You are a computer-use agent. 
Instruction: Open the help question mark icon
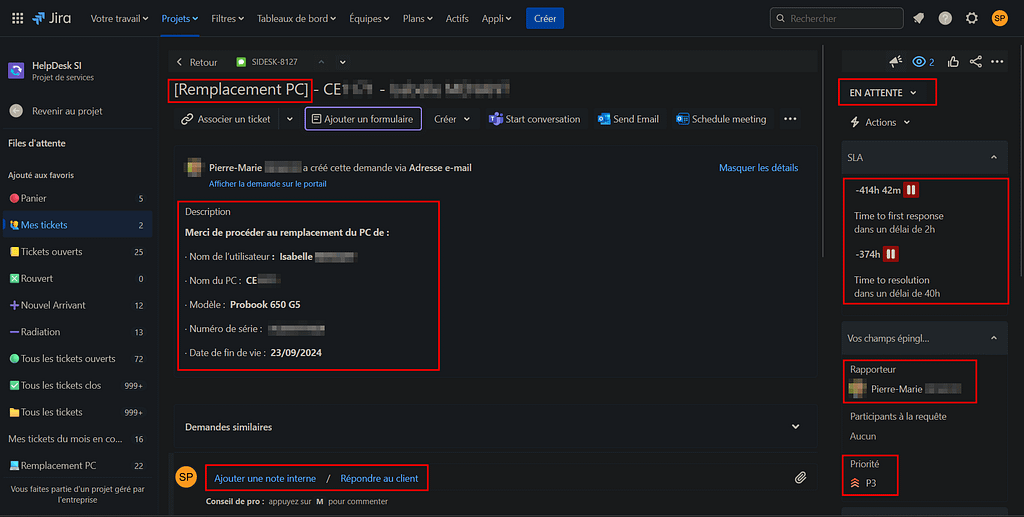click(x=945, y=18)
